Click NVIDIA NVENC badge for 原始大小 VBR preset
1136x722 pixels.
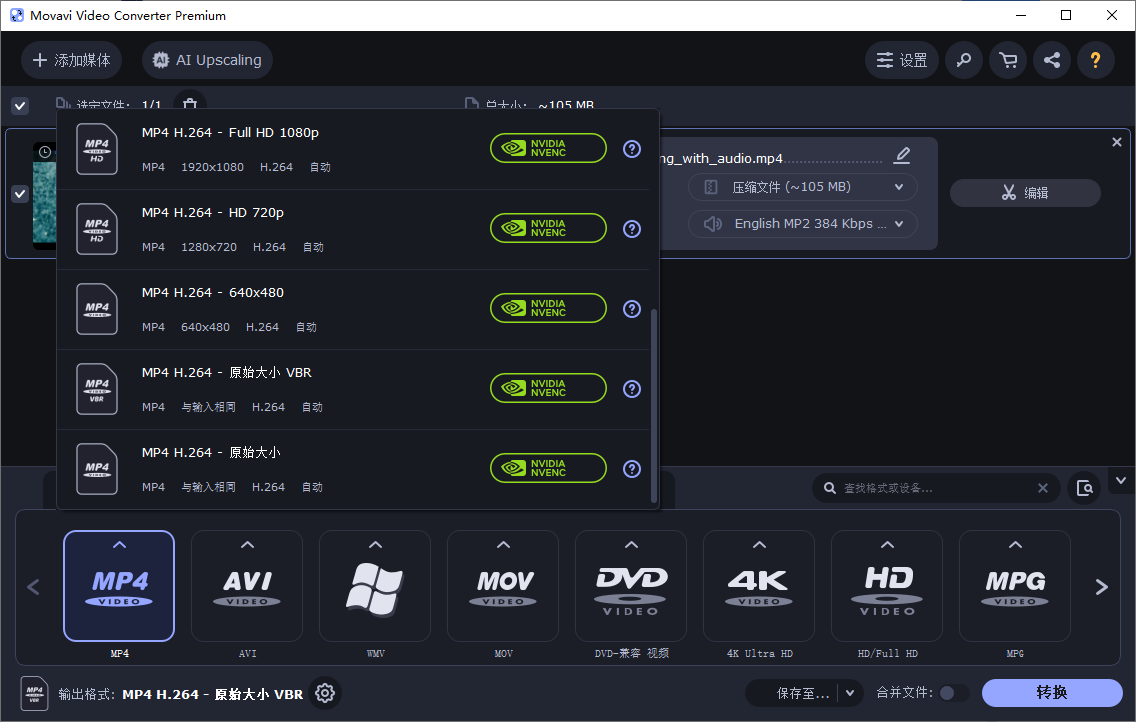click(x=548, y=388)
